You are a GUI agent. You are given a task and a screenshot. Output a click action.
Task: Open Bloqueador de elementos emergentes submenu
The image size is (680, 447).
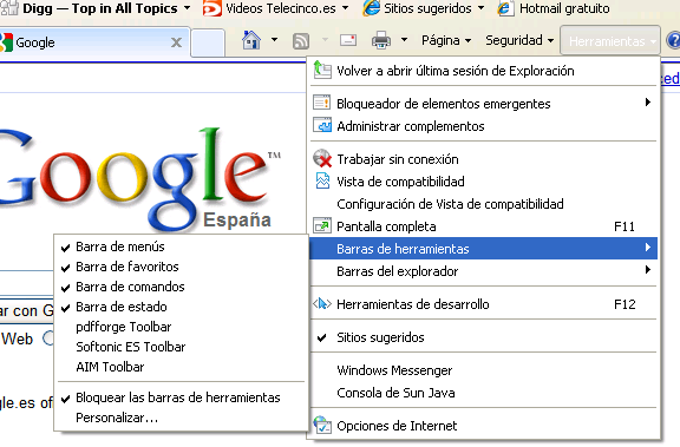tap(484, 103)
